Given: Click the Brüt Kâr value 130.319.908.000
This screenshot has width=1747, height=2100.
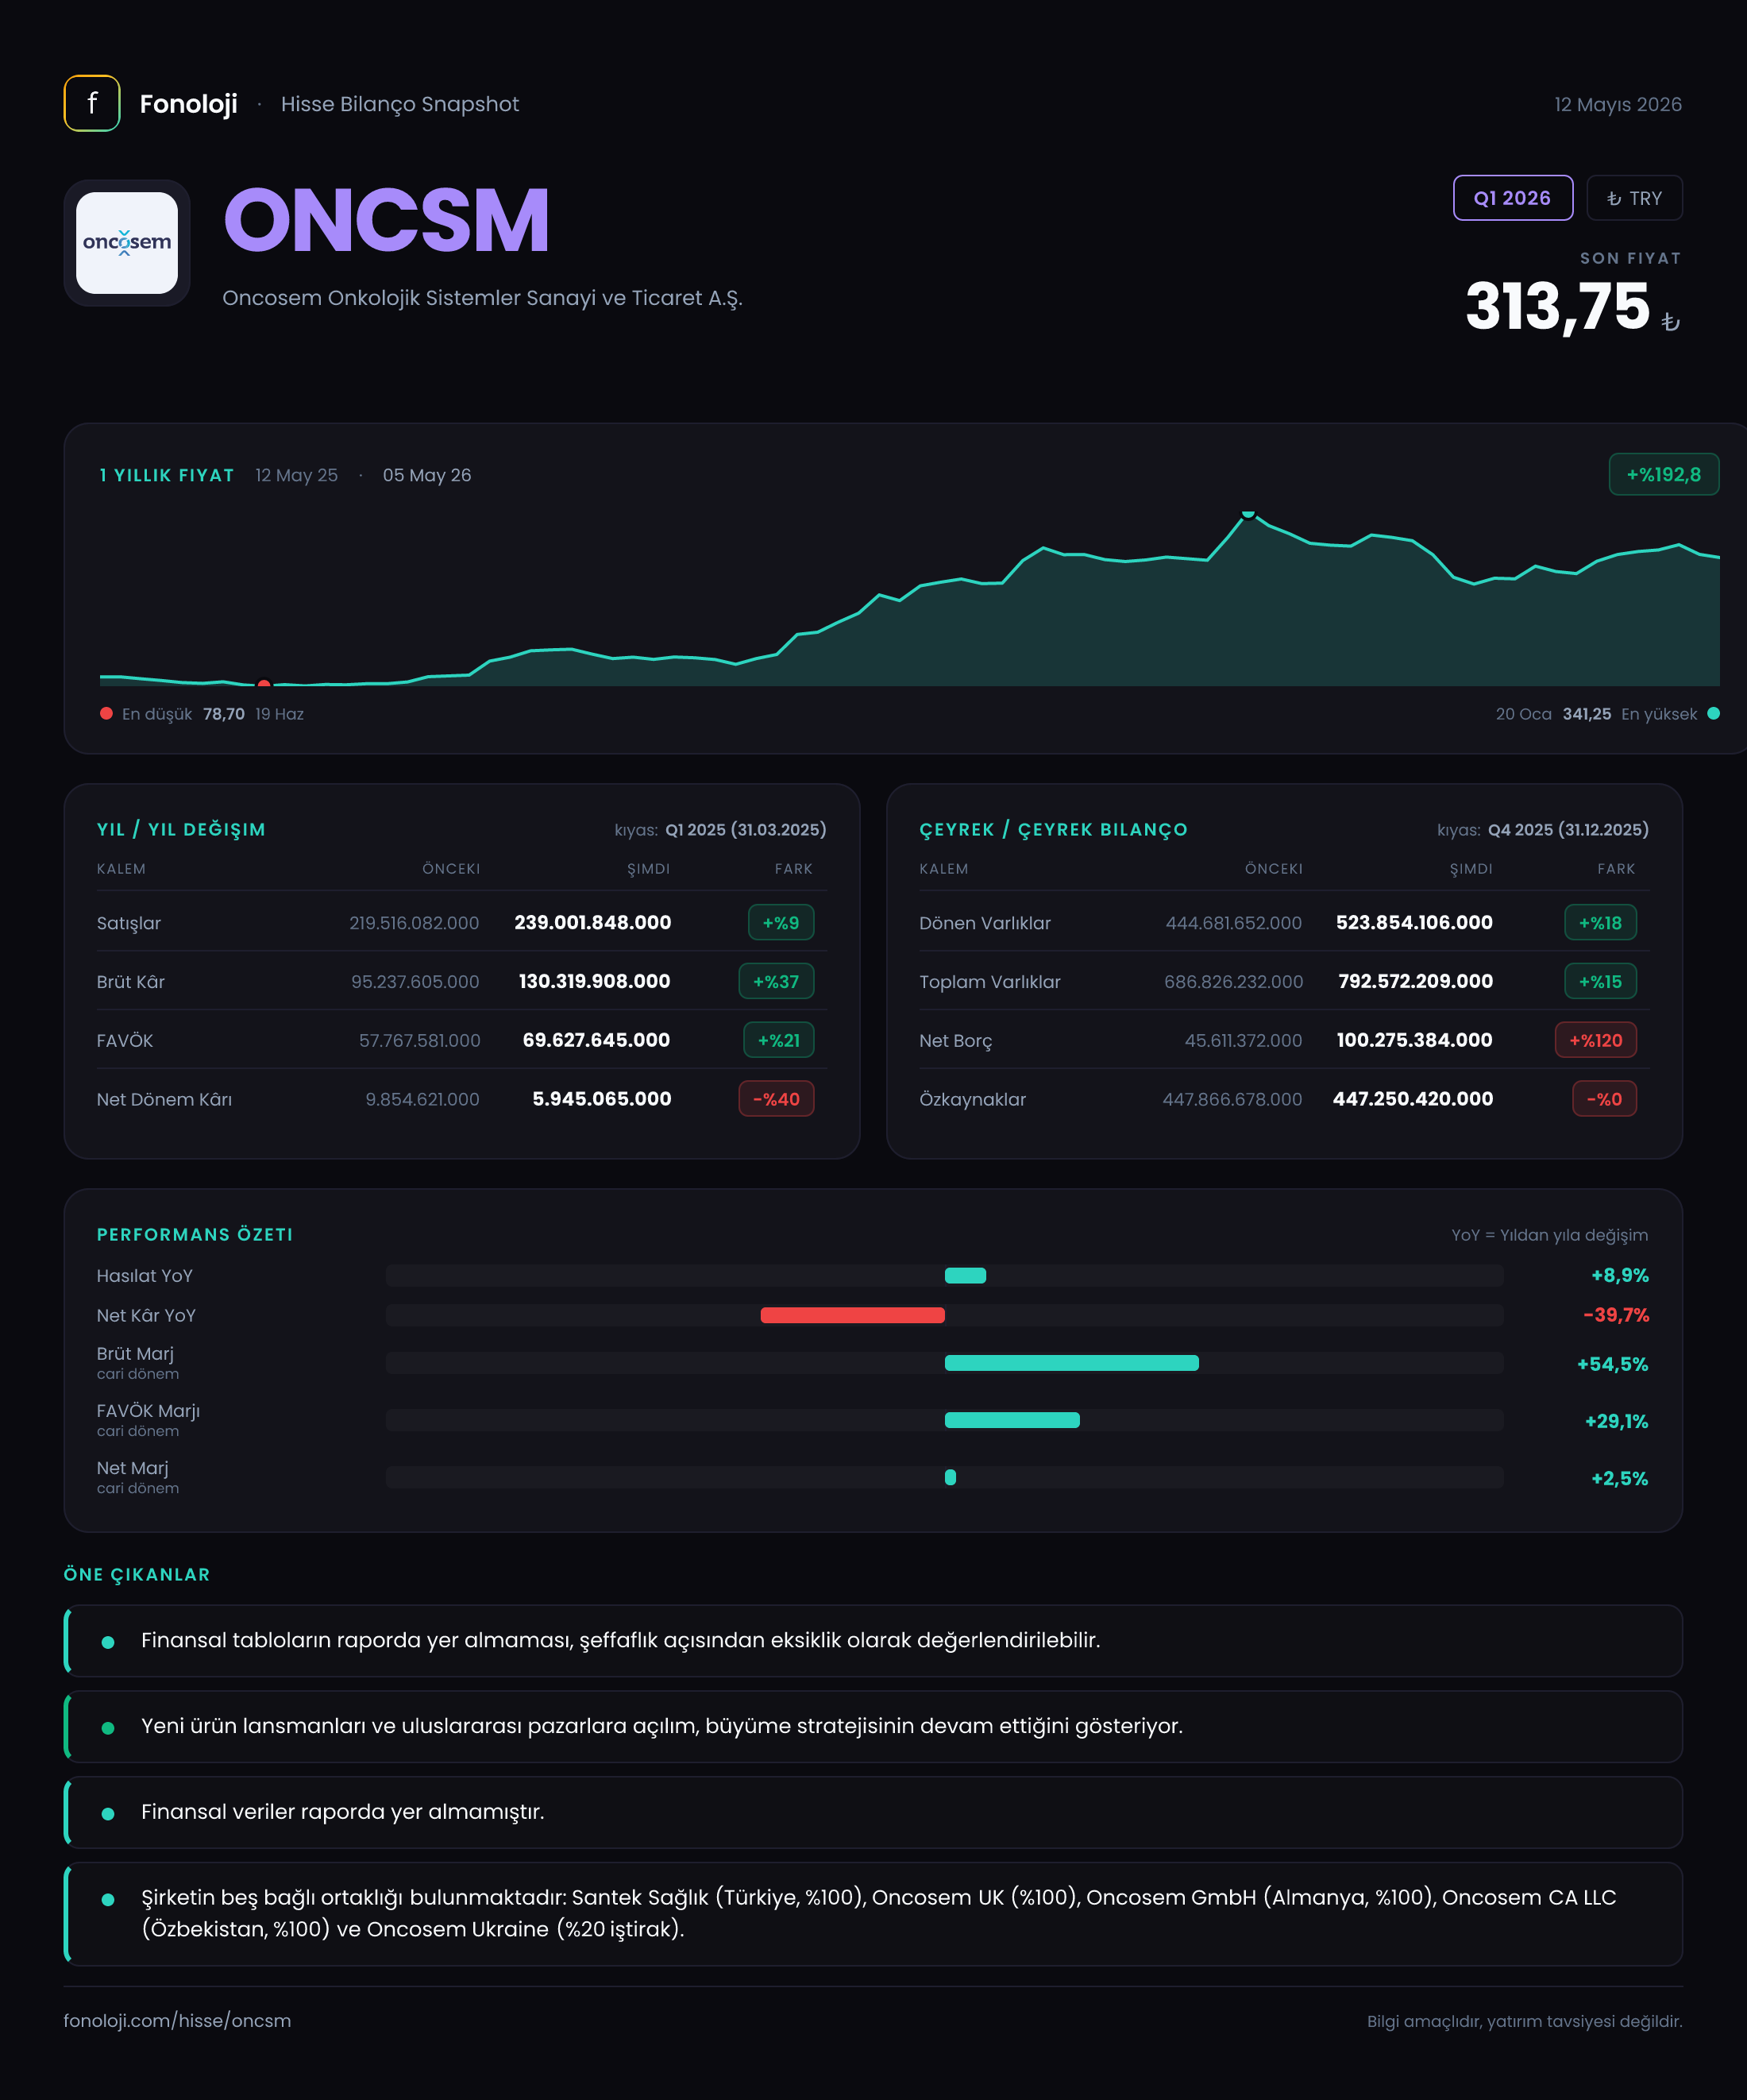Looking at the screenshot, I should click(x=594, y=981).
